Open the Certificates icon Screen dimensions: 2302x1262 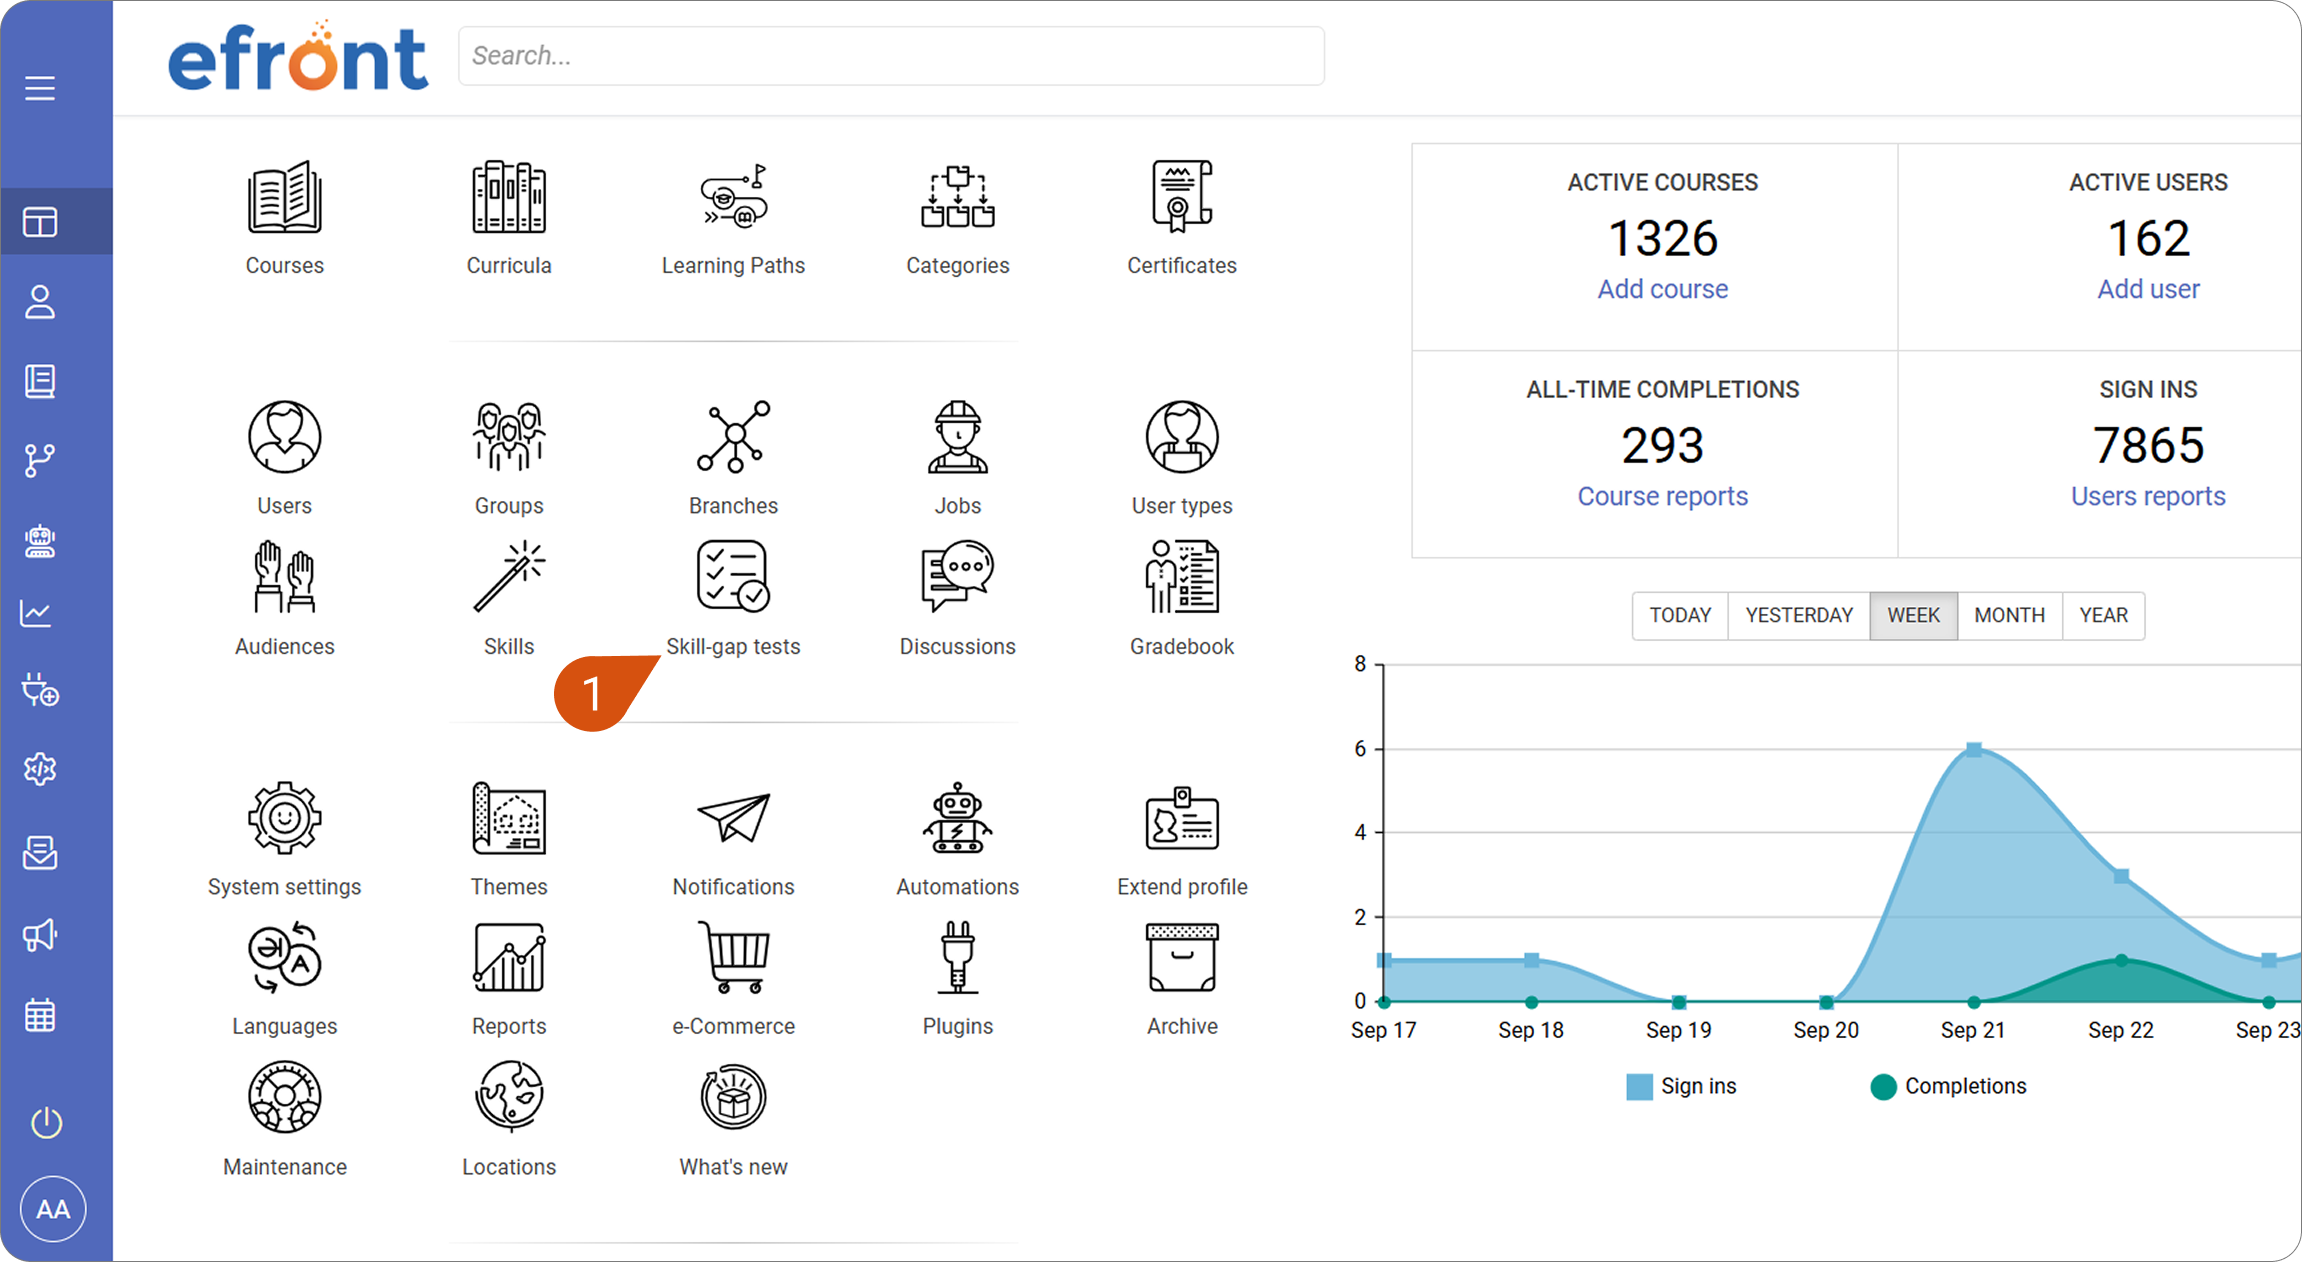(x=1182, y=198)
